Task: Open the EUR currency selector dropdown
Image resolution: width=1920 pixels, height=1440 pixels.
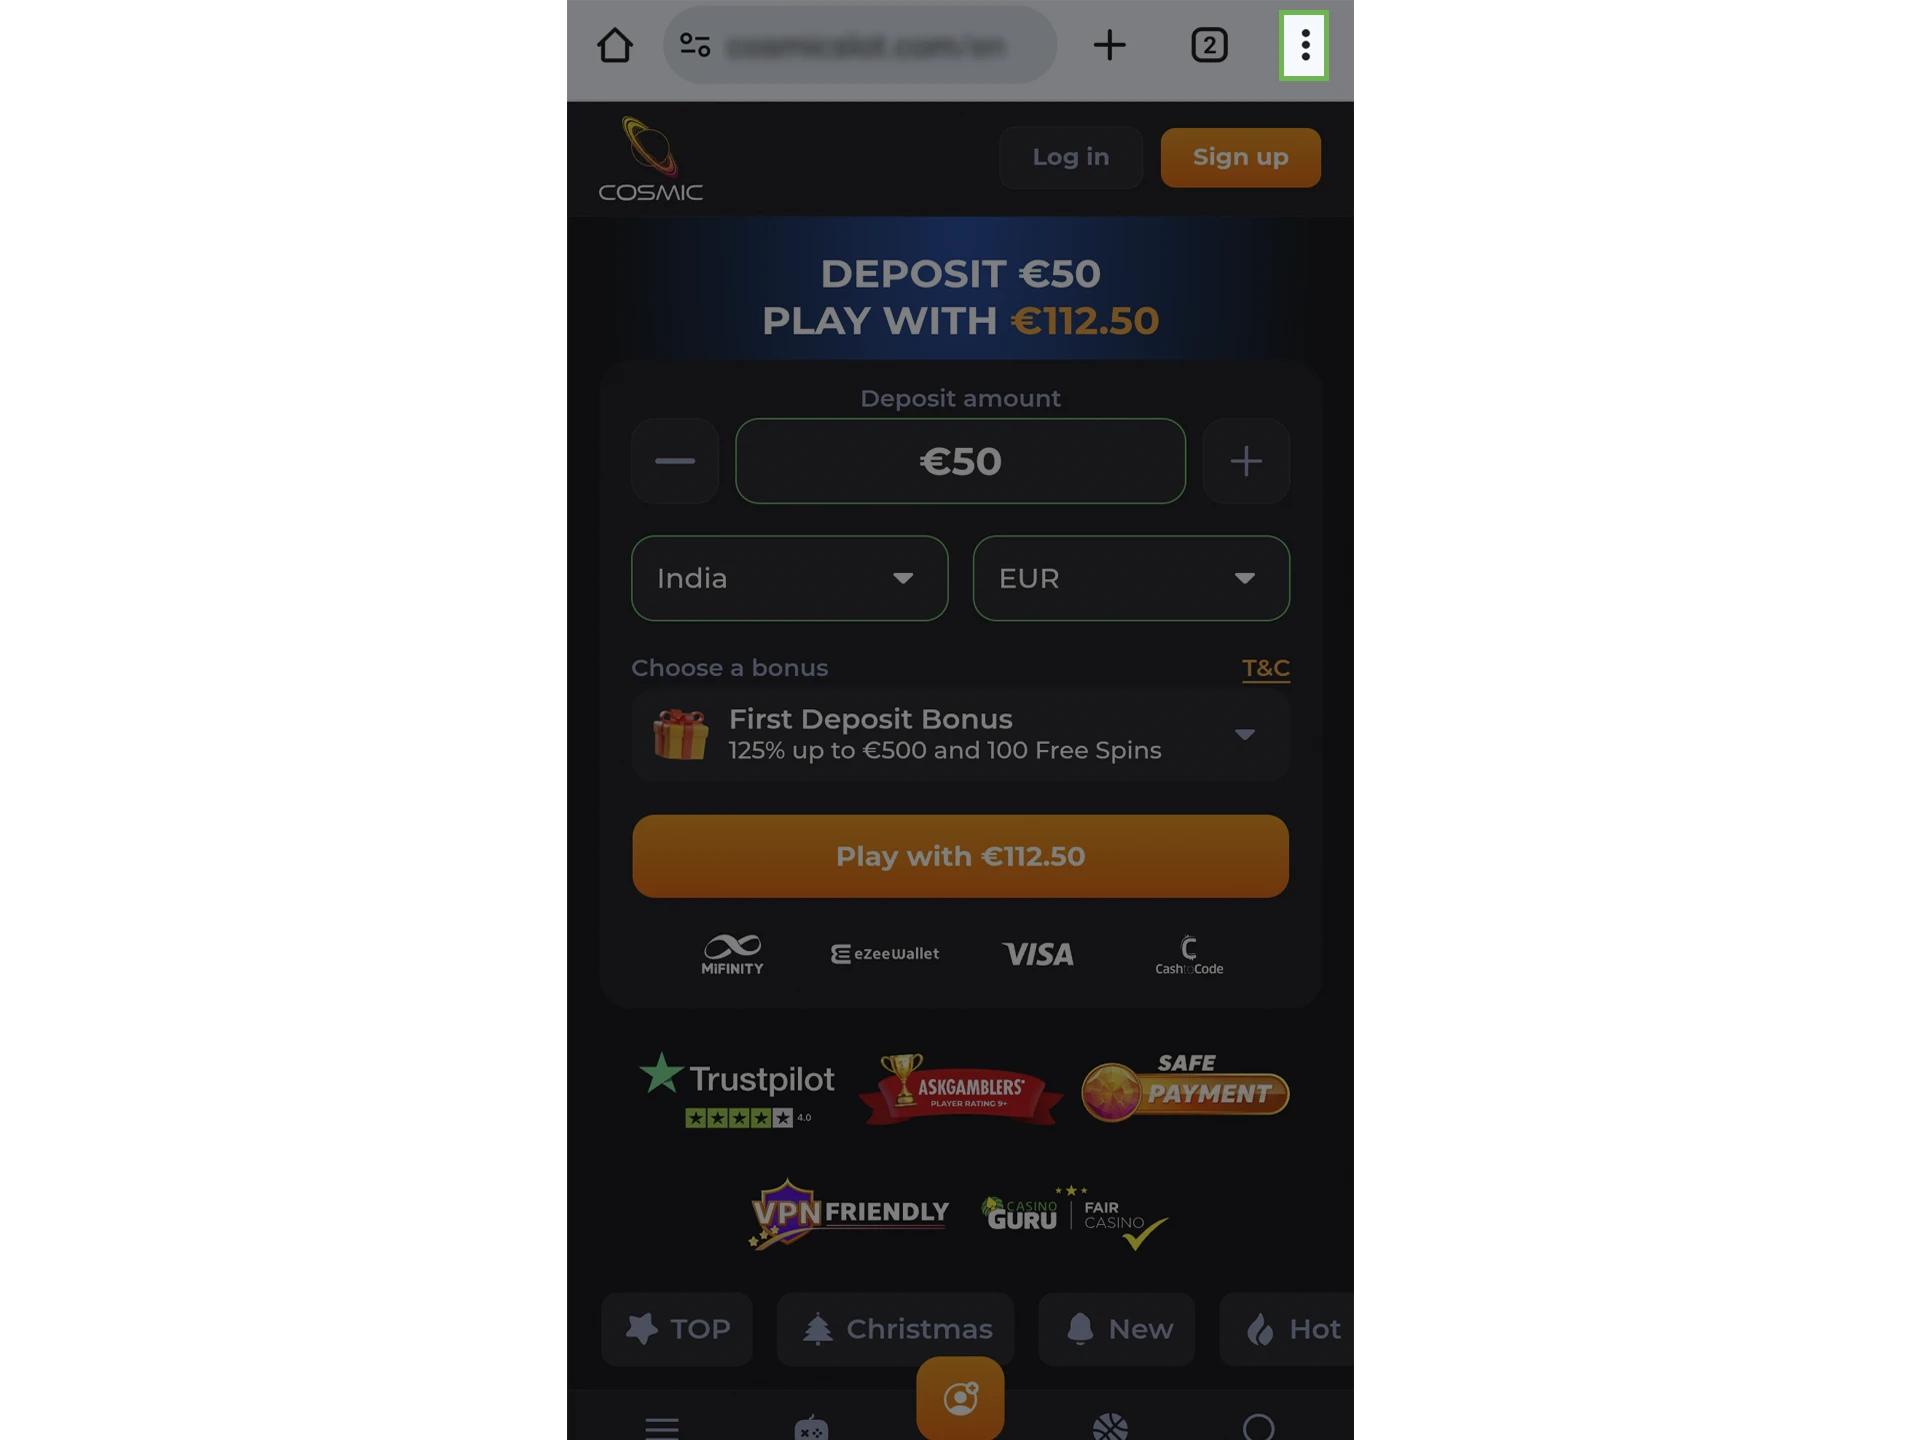Action: [1131, 578]
